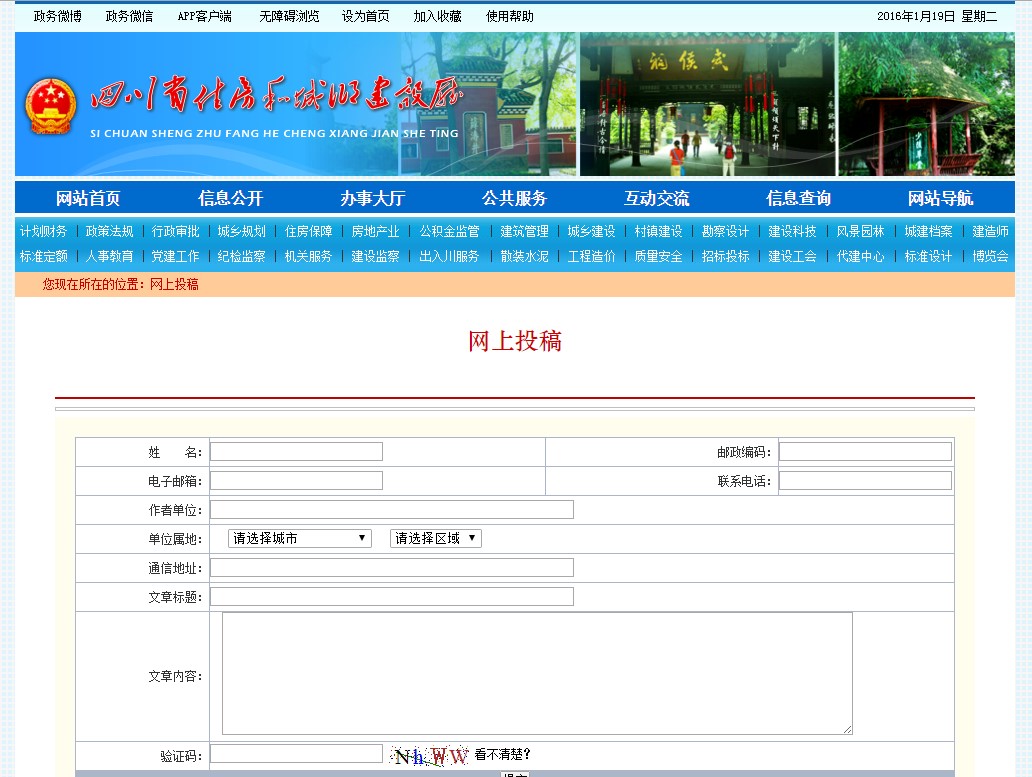
Task: Open 政策法规 sub-navigation link
Action: coord(109,231)
